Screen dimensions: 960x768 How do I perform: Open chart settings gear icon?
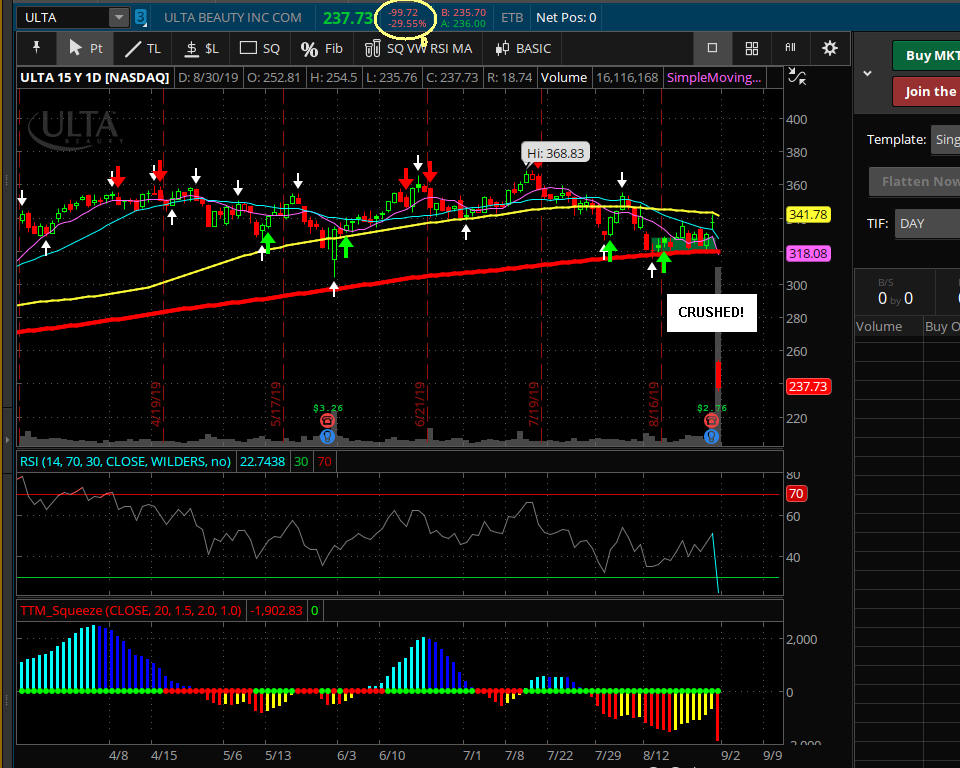829,48
